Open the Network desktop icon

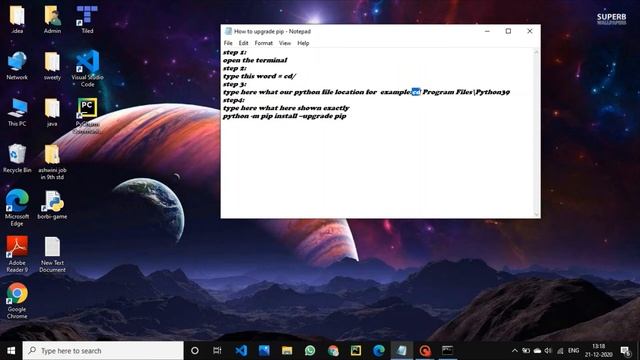click(17, 65)
